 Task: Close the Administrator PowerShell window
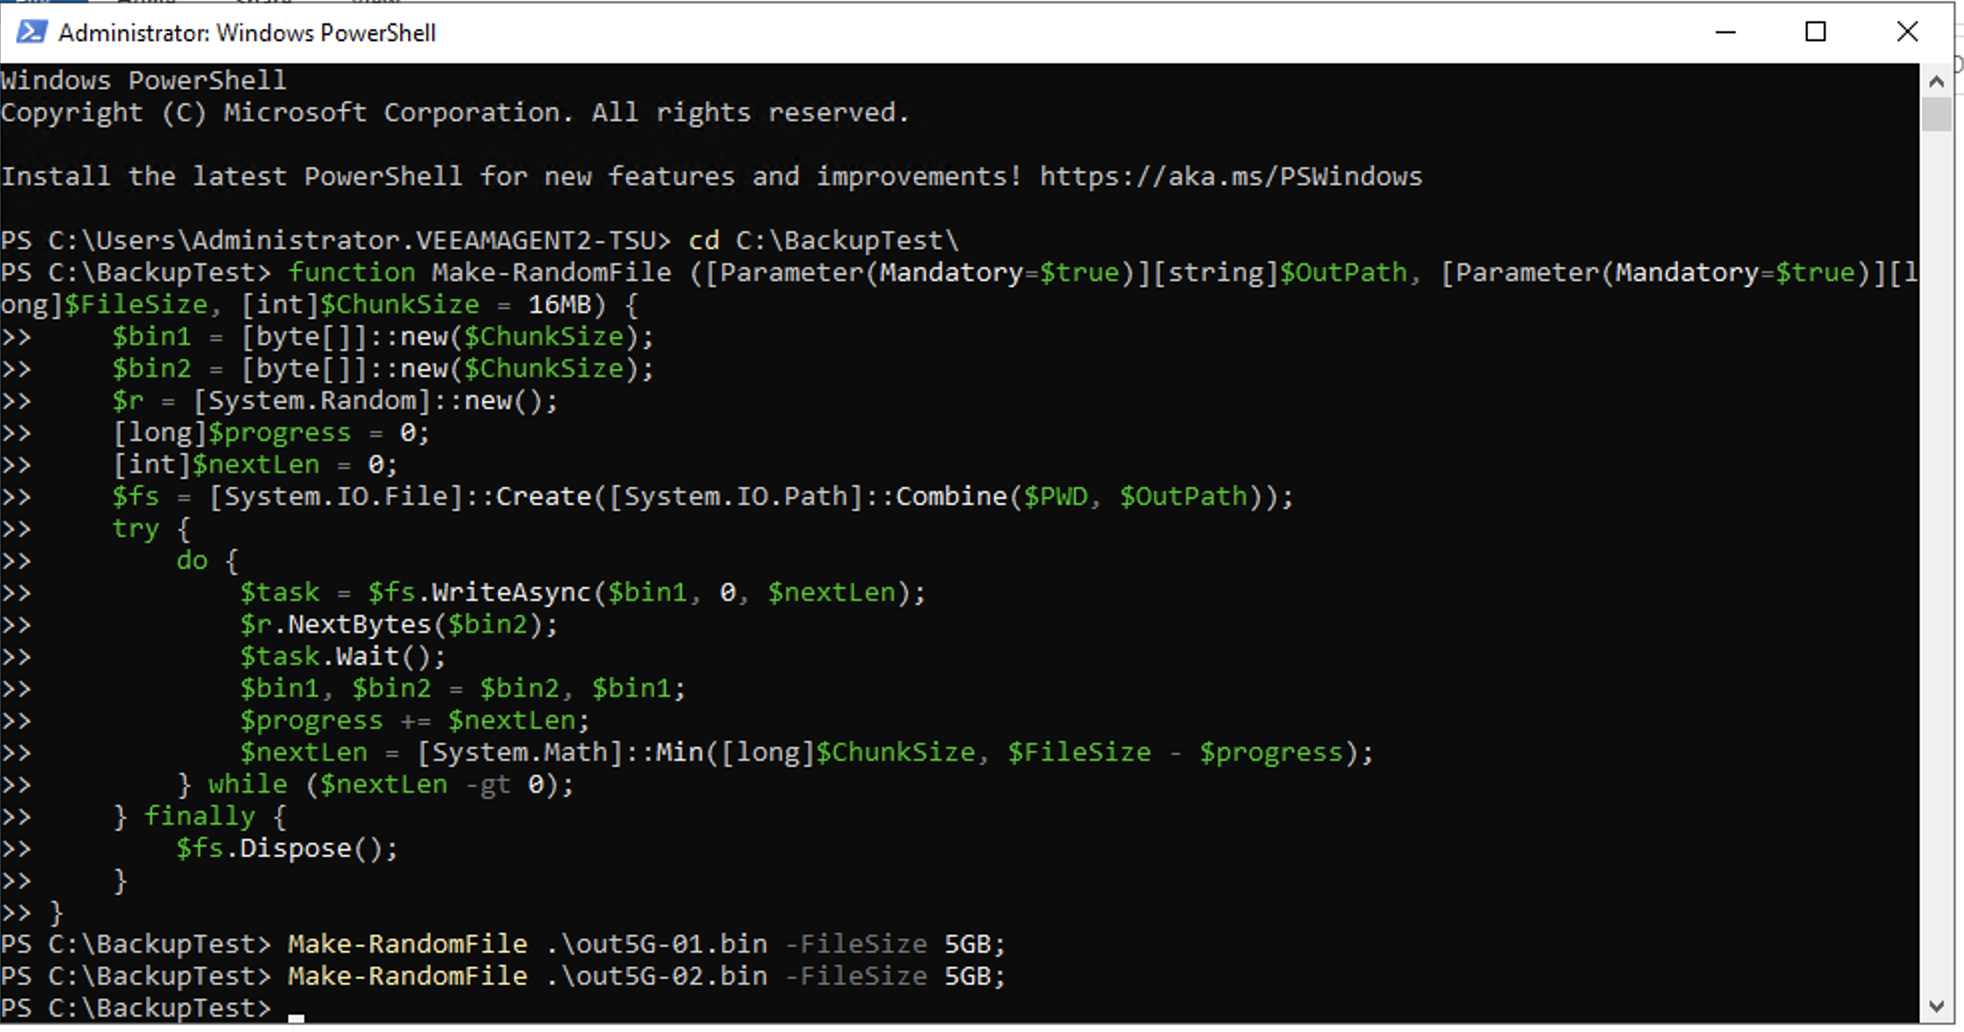1907,32
